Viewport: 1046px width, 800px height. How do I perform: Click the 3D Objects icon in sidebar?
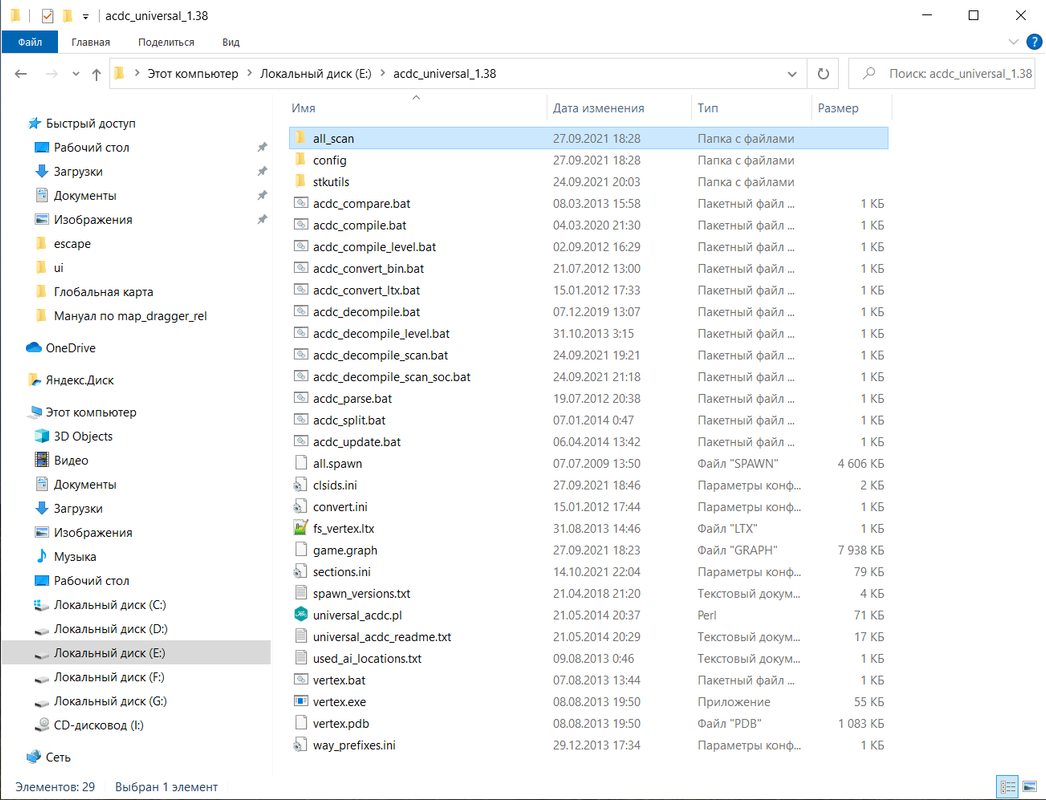42,436
